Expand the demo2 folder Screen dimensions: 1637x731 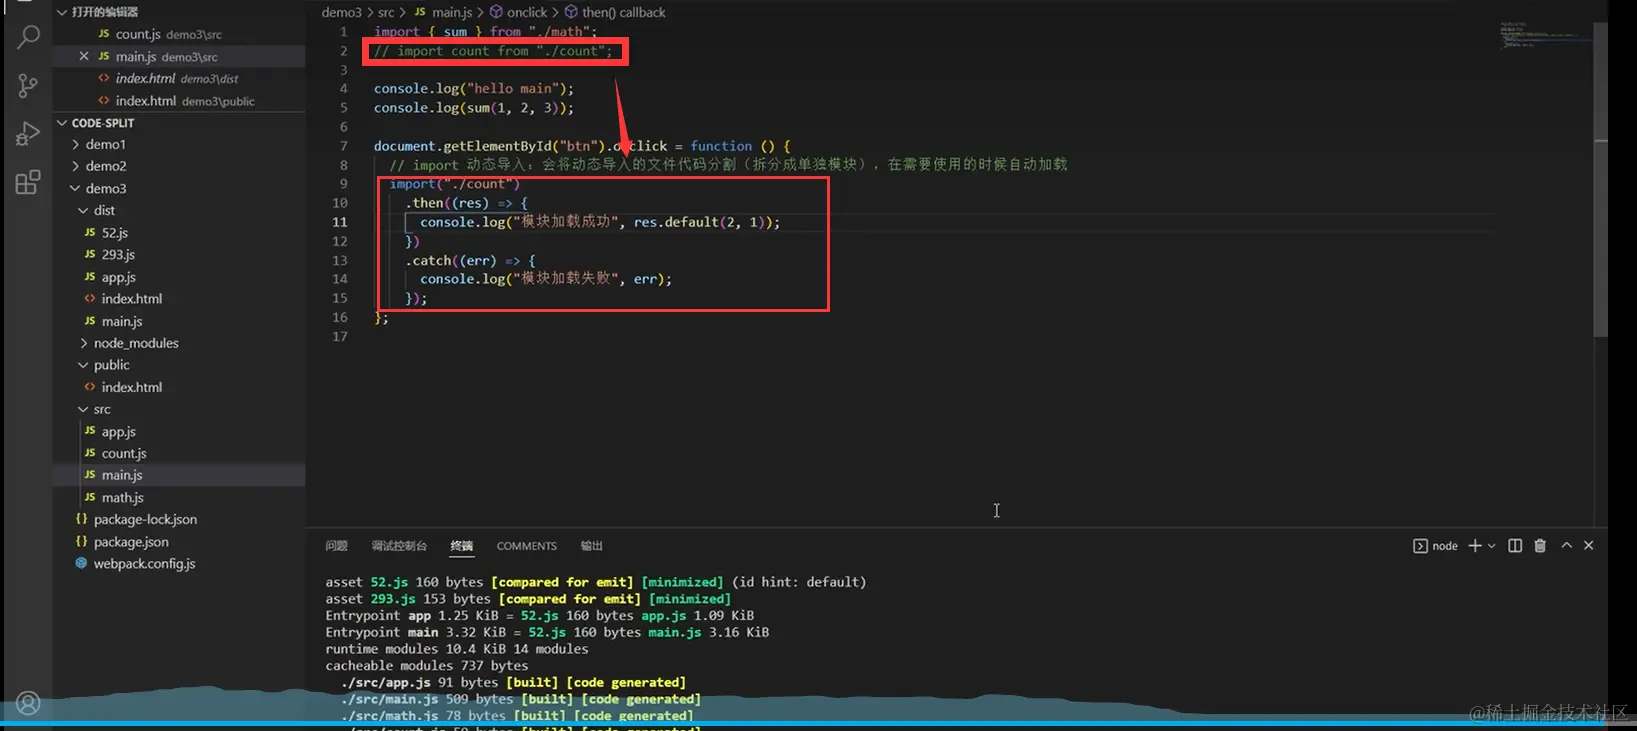pyautogui.click(x=76, y=166)
